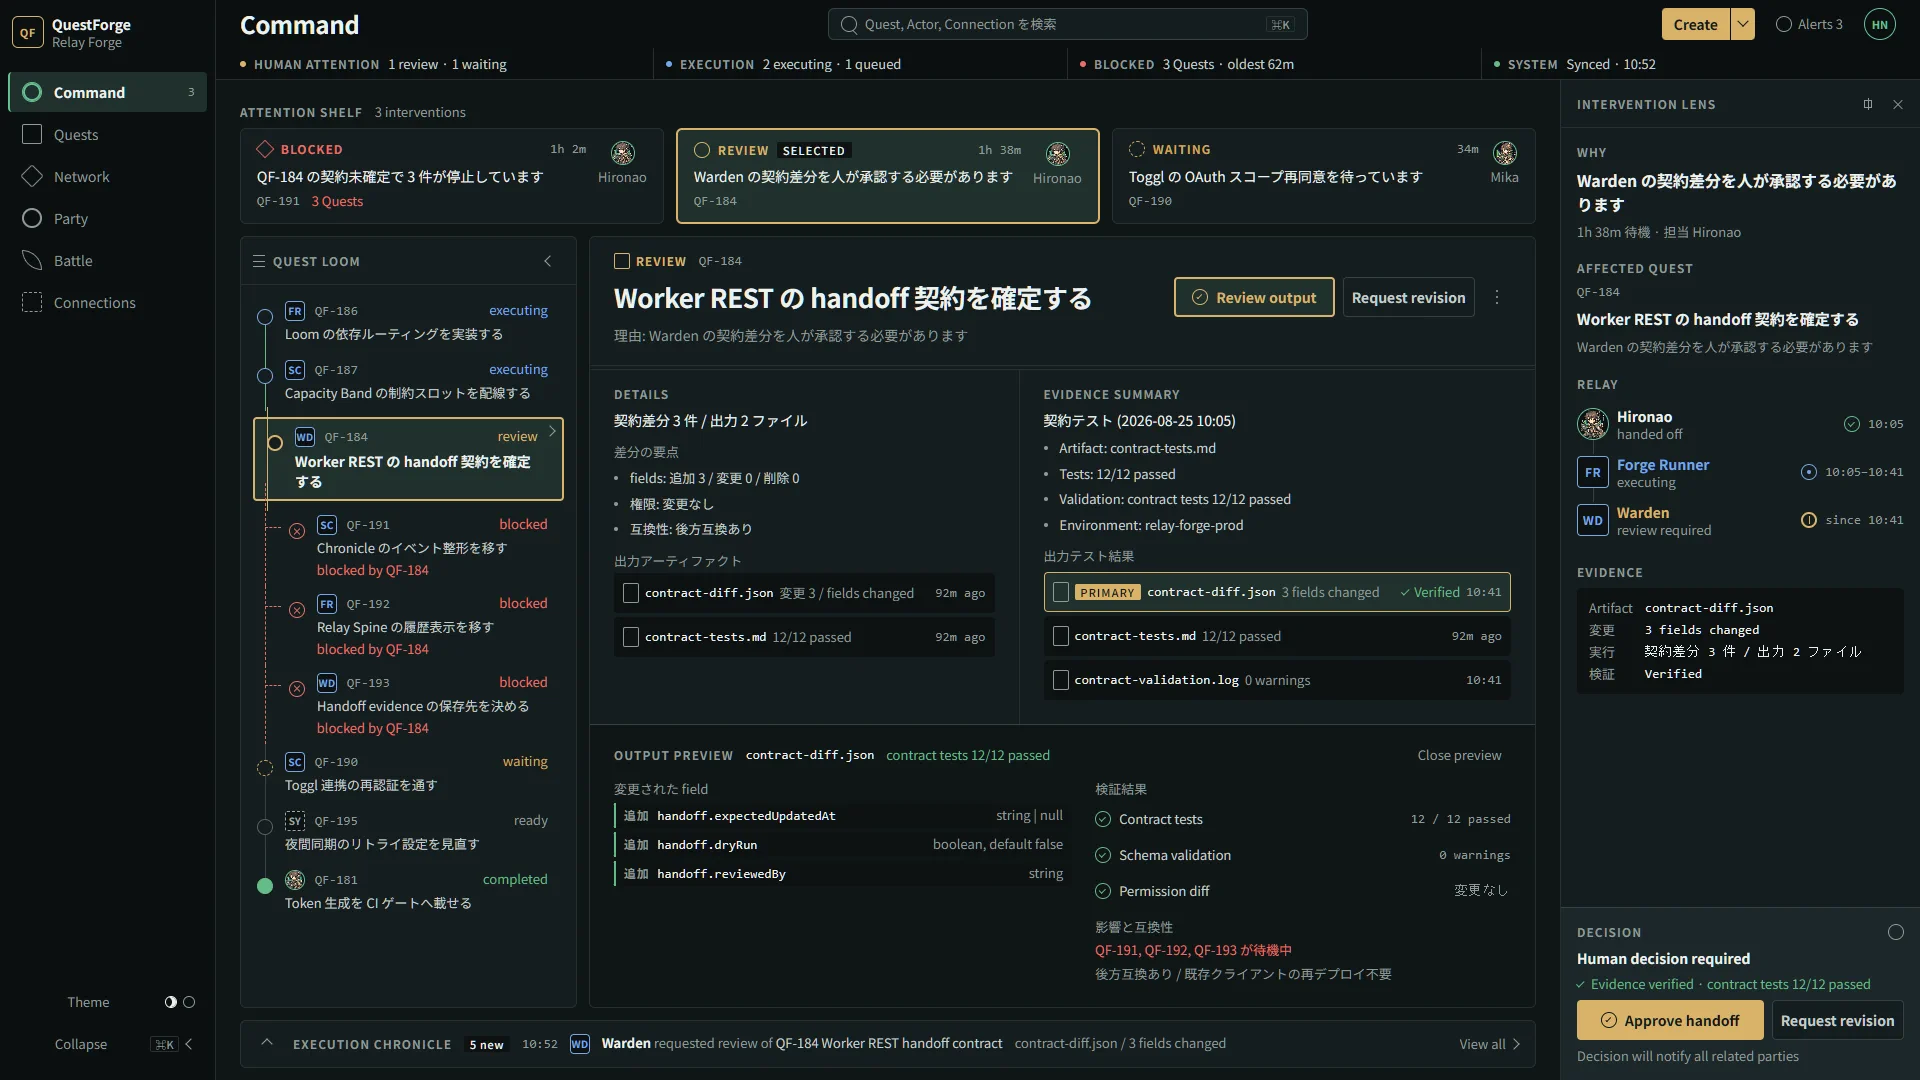Toggle the Decision radio circle
The height and width of the screenshot is (1080, 1920).
(x=1895, y=932)
